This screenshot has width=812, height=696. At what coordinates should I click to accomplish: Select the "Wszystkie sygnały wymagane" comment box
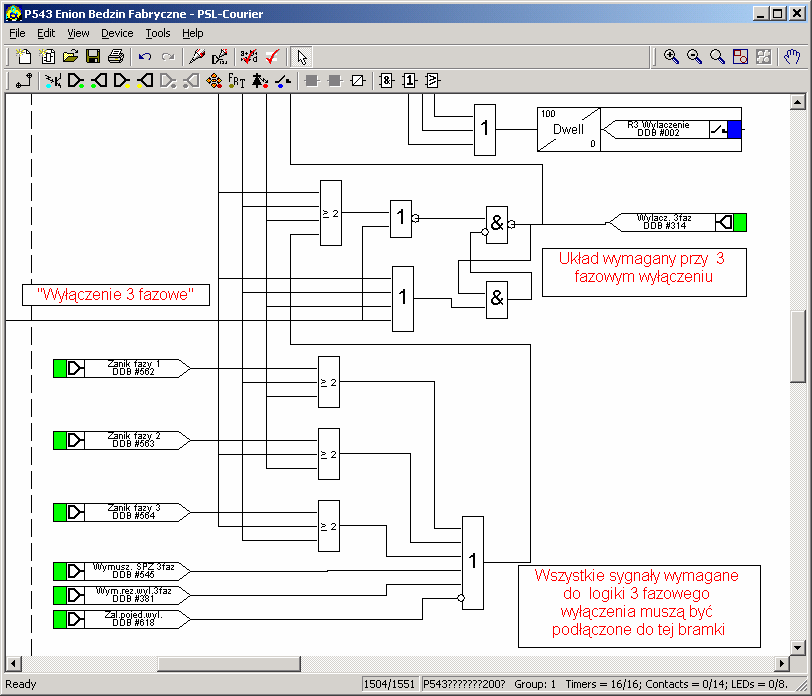[x=639, y=606]
